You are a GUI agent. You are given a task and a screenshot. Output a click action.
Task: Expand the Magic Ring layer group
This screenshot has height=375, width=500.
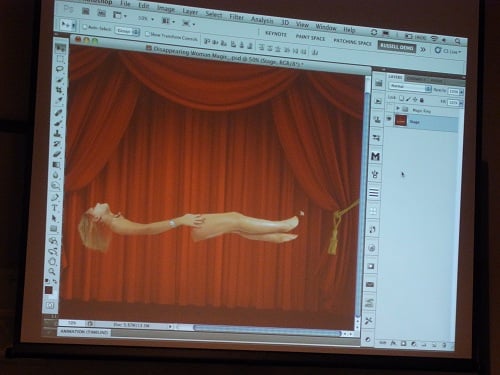click(398, 108)
